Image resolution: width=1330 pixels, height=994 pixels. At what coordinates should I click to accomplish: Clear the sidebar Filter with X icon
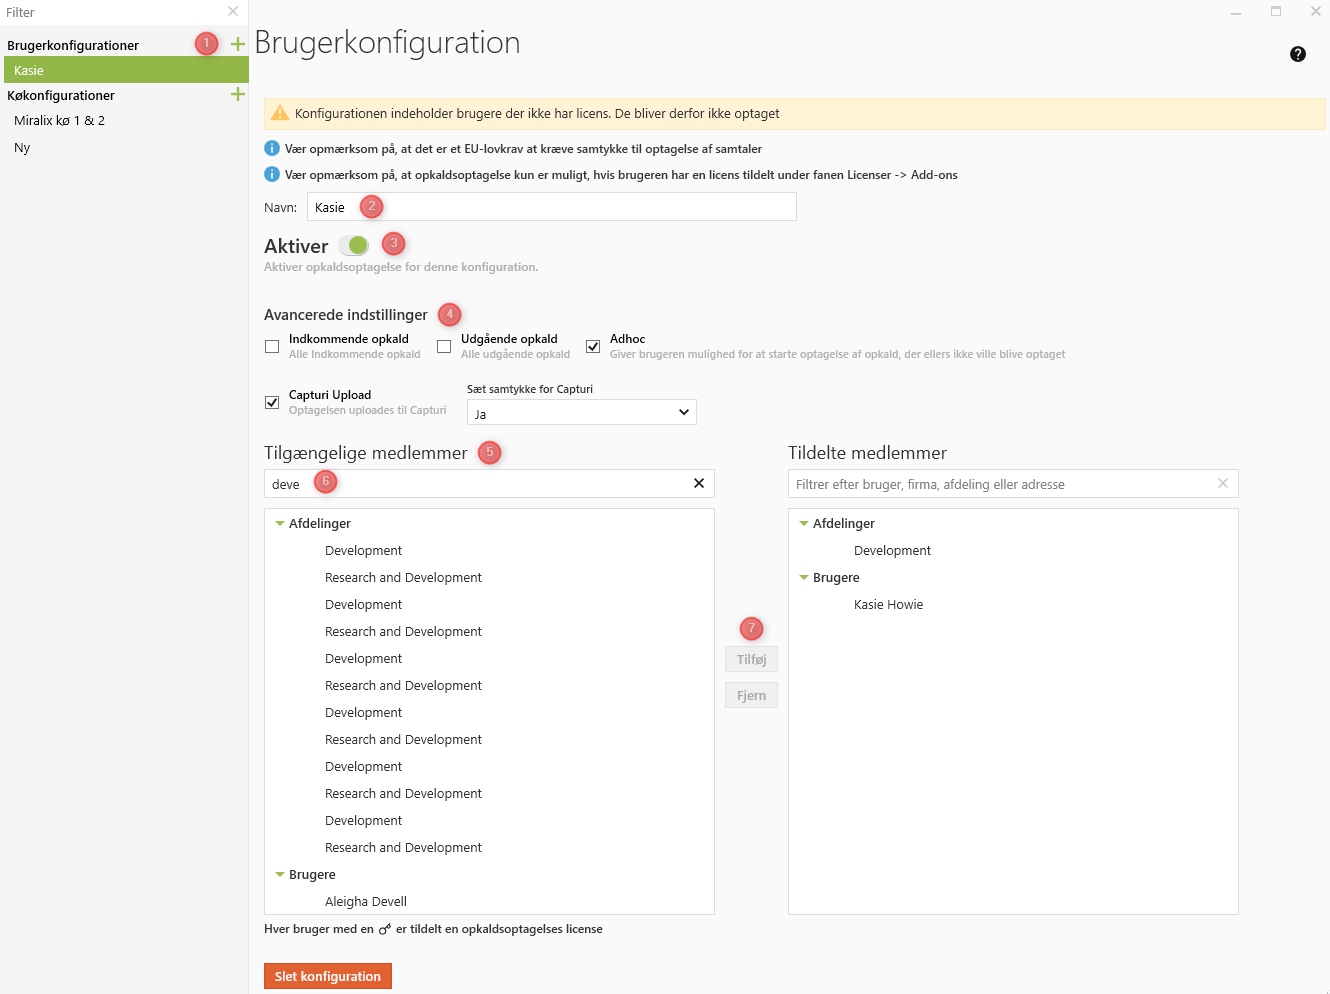point(233,12)
